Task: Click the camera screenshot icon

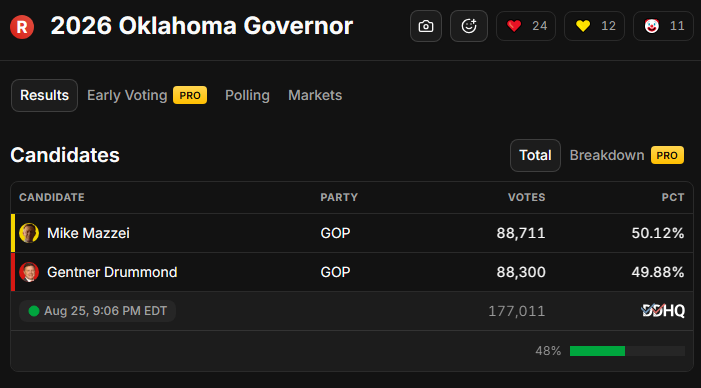Action: coord(426,26)
